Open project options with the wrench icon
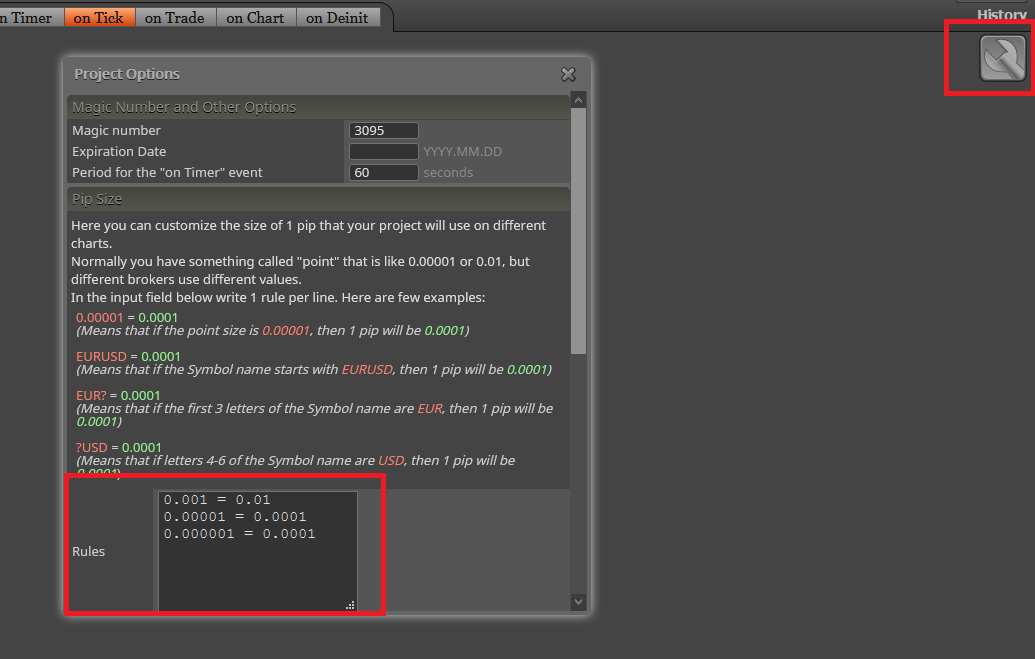 pos(1003,58)
